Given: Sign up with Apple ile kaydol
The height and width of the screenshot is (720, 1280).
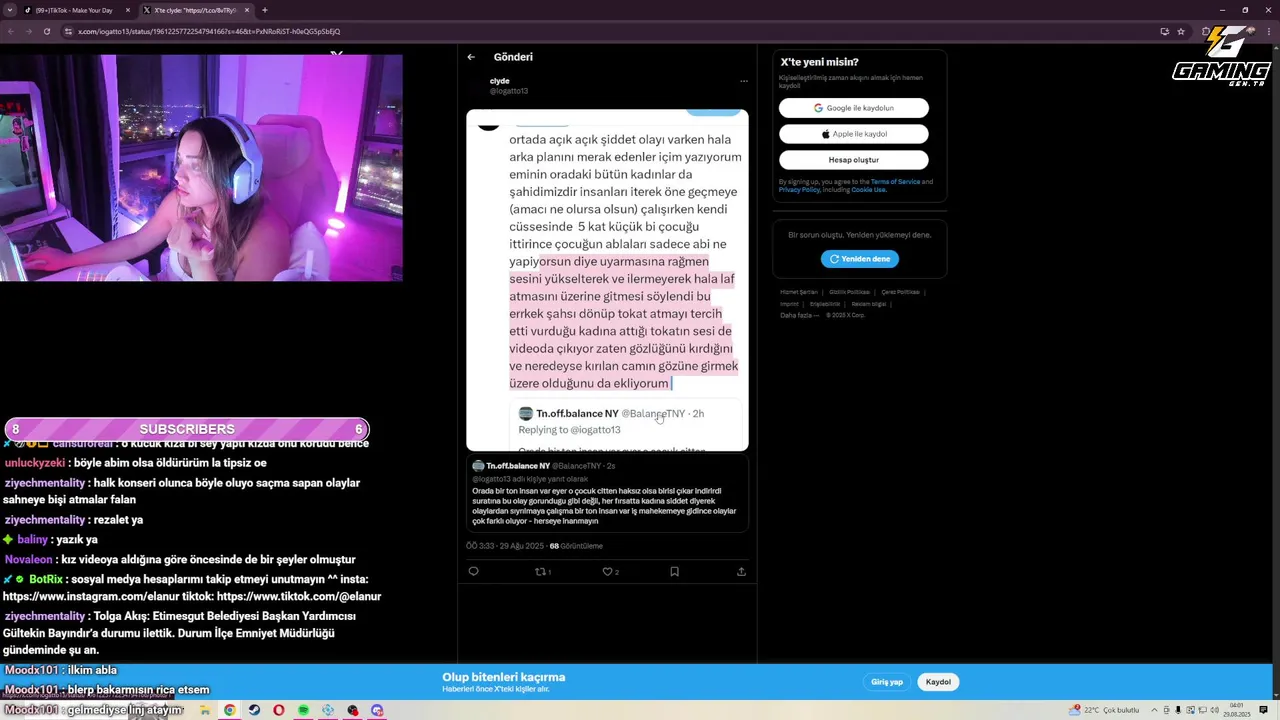Looking at the screenshot, I should click(854, 134).
